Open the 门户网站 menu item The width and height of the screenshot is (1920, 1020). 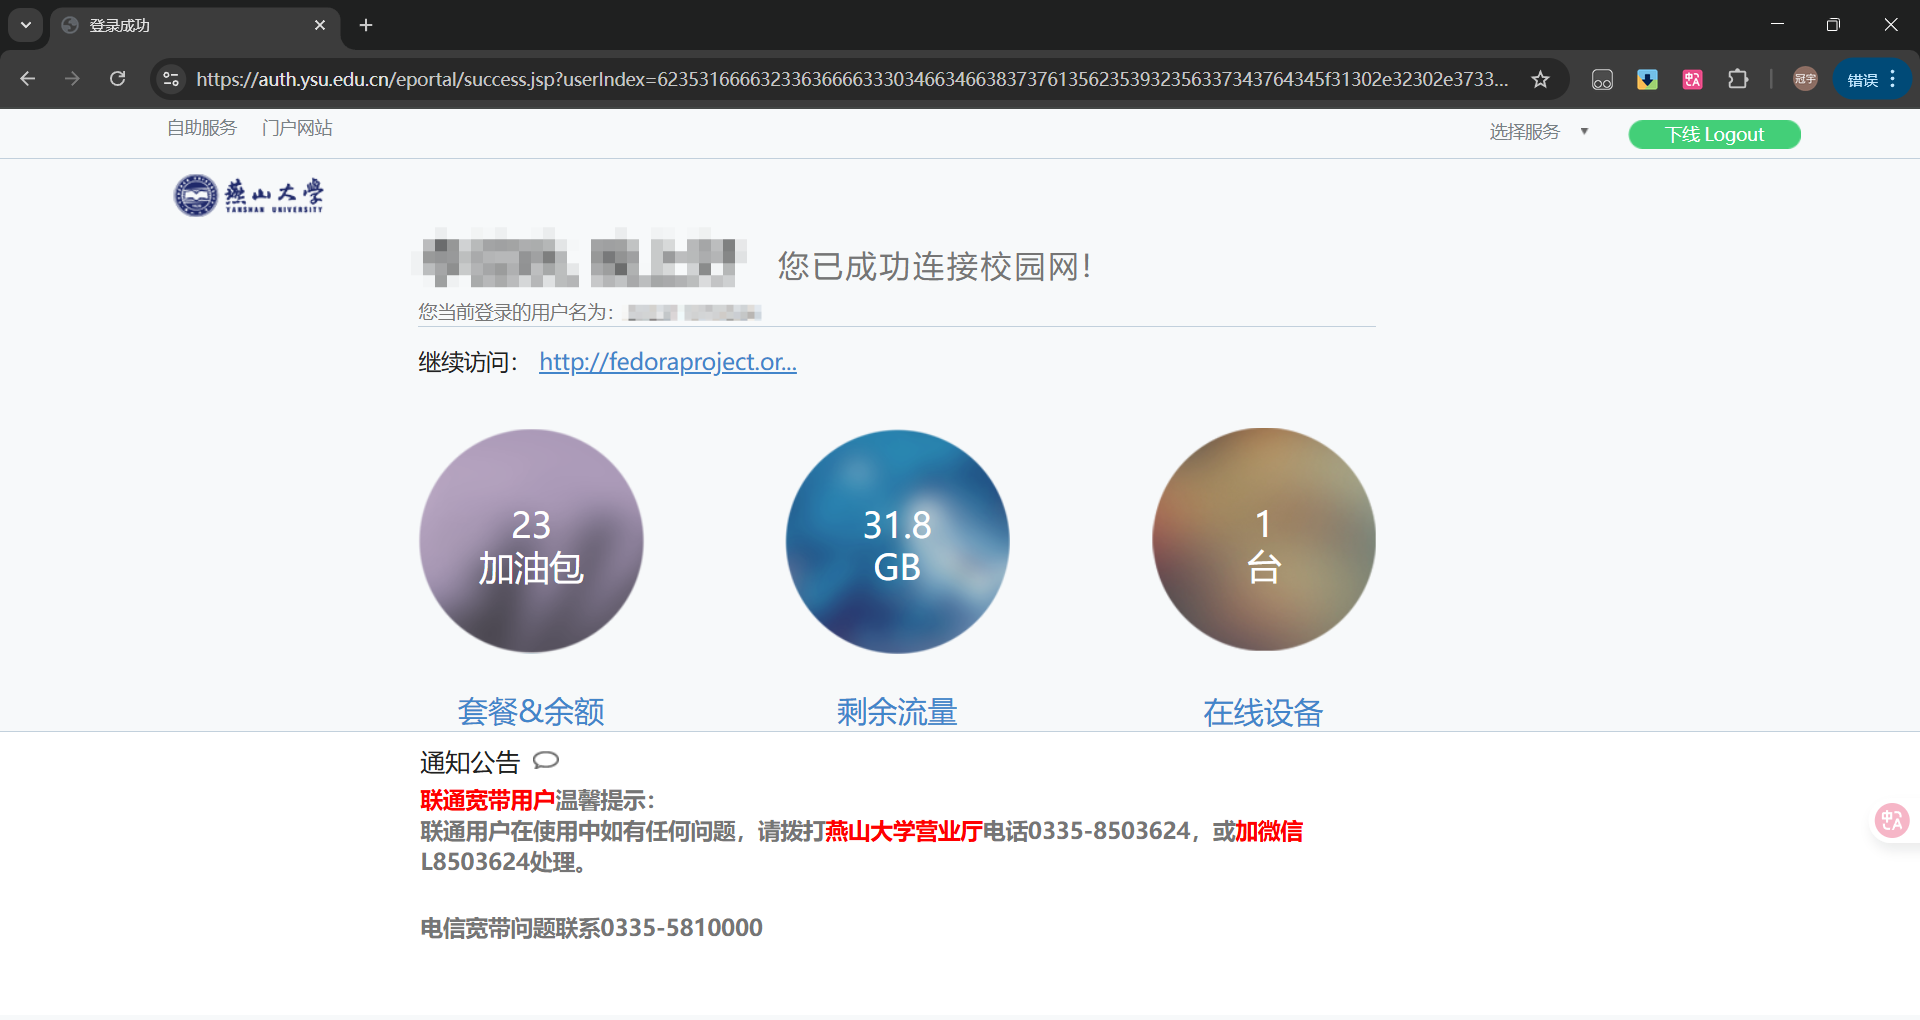point(297,128)
